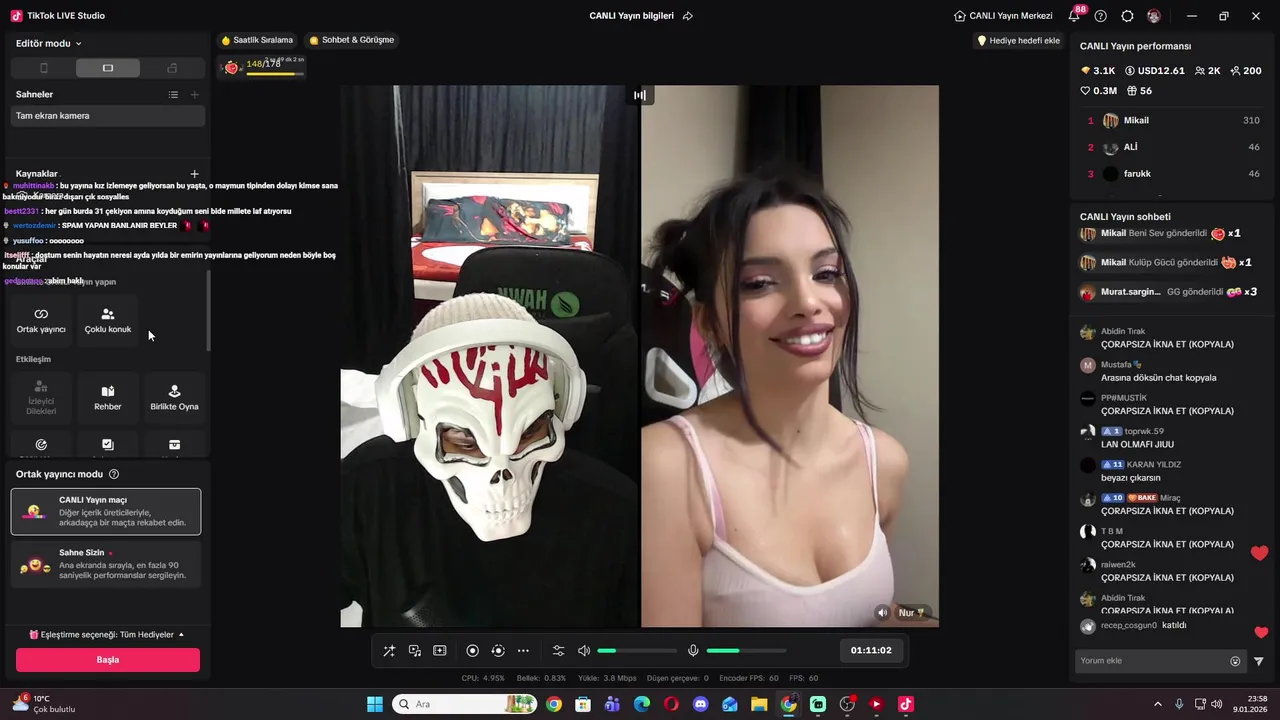1280x720 pixels.
Task: Open the TikTok LIVE Studio taskbar icon
Action: click(905, 704)
